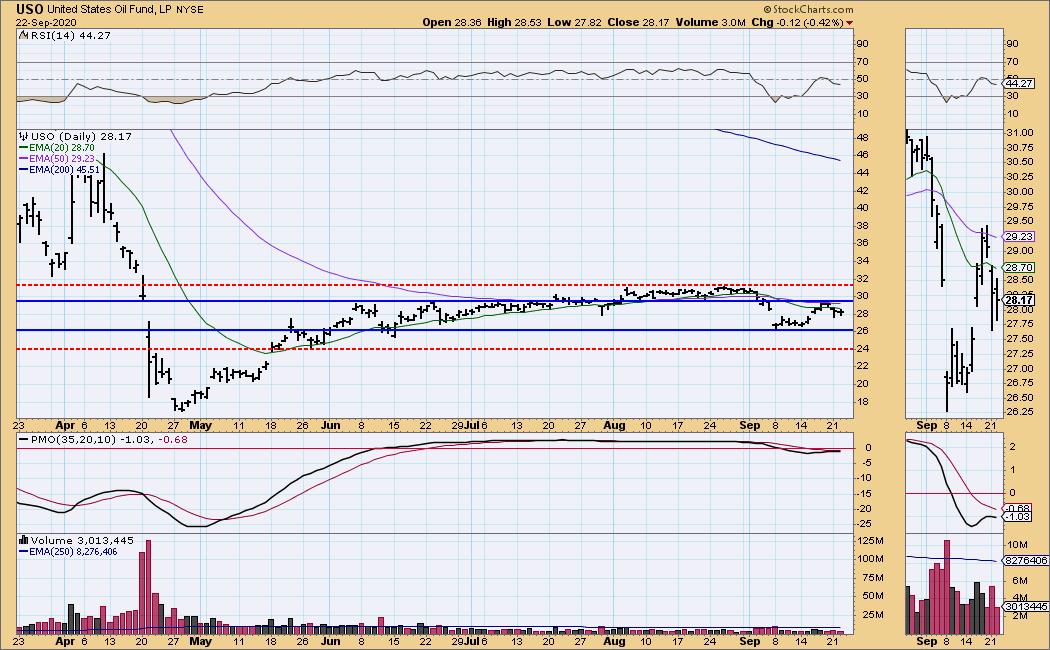Click the green EMA(20) legend line marker
Viewport: 1050px width, 650px height.
tap(23, 148)
